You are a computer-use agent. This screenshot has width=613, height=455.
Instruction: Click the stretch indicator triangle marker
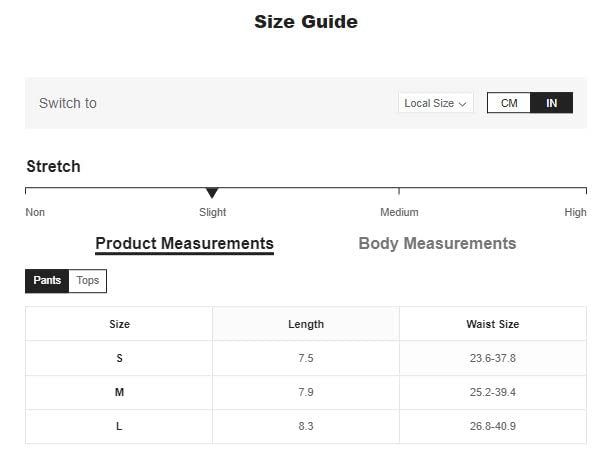coord(212,193)
